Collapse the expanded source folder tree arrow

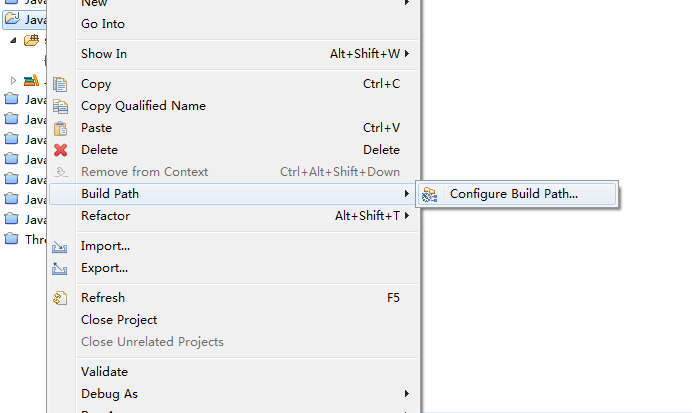pyautogui.click(x=13, y=40)
